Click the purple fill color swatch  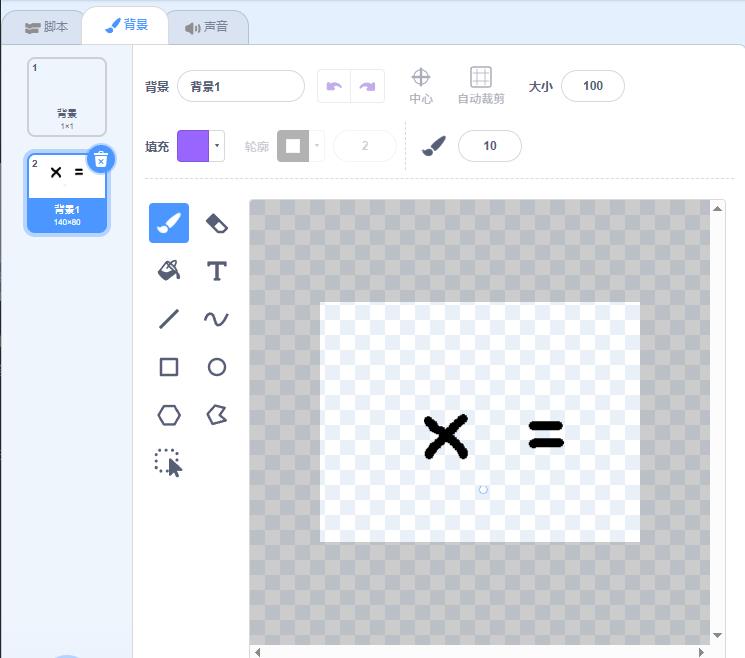coord(193,146)
